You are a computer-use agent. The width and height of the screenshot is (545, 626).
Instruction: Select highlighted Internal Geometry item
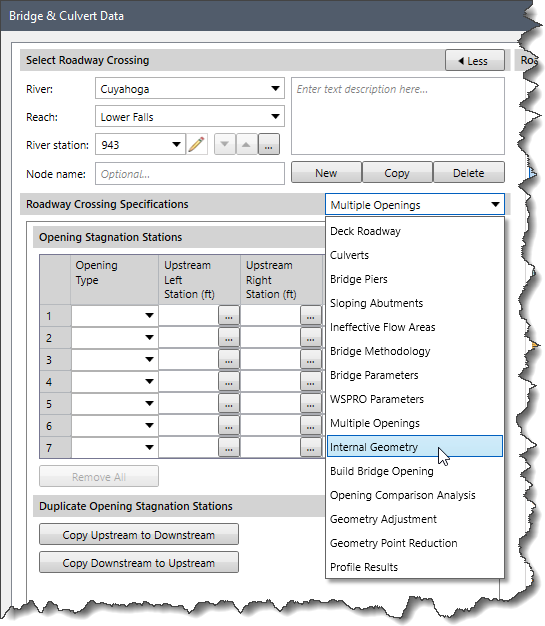[415, 446]
